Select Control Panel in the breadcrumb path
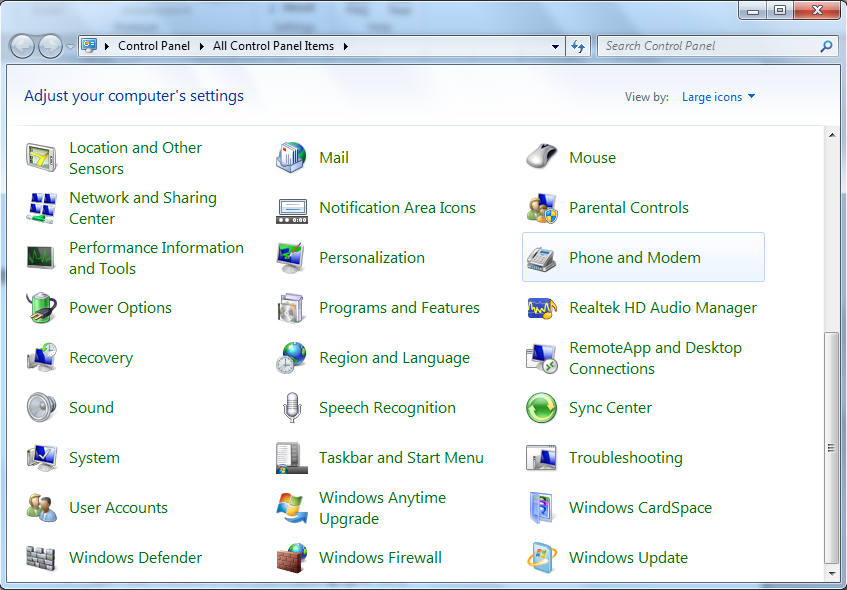The image size is (847, 590). pyautogui.click(x=154, y=46)
